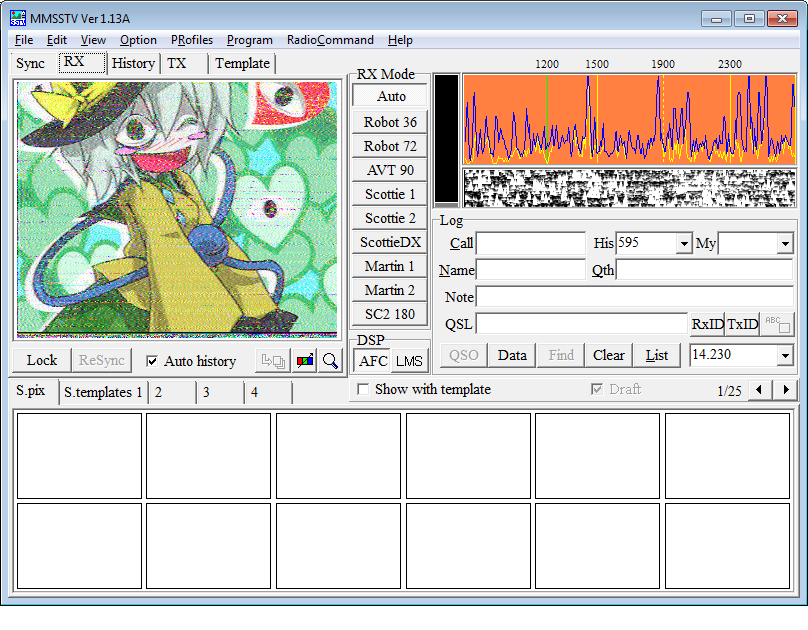Open the log List button
The height and width of the screenshot is (630, 808).
click(657, 355)
